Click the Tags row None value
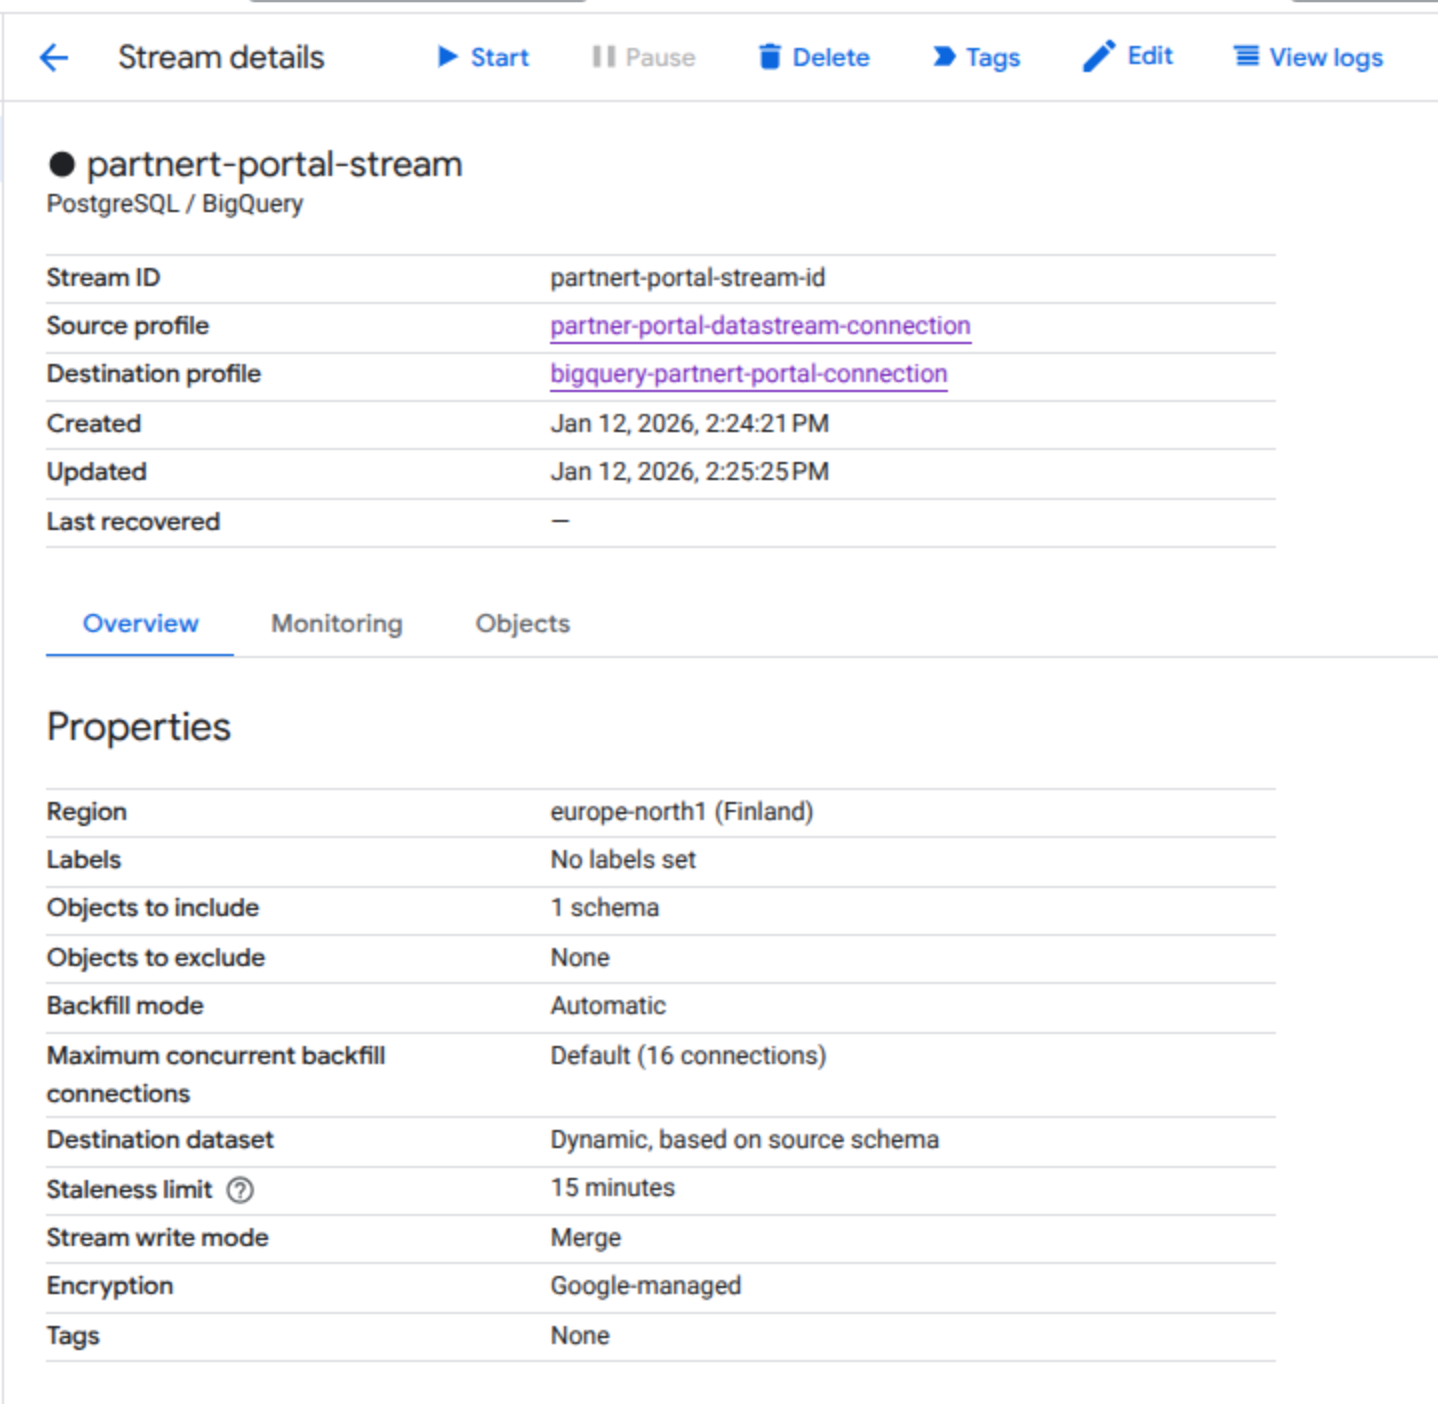Viewport: 1438px width, 1404px height. (x=580, y=1336)
